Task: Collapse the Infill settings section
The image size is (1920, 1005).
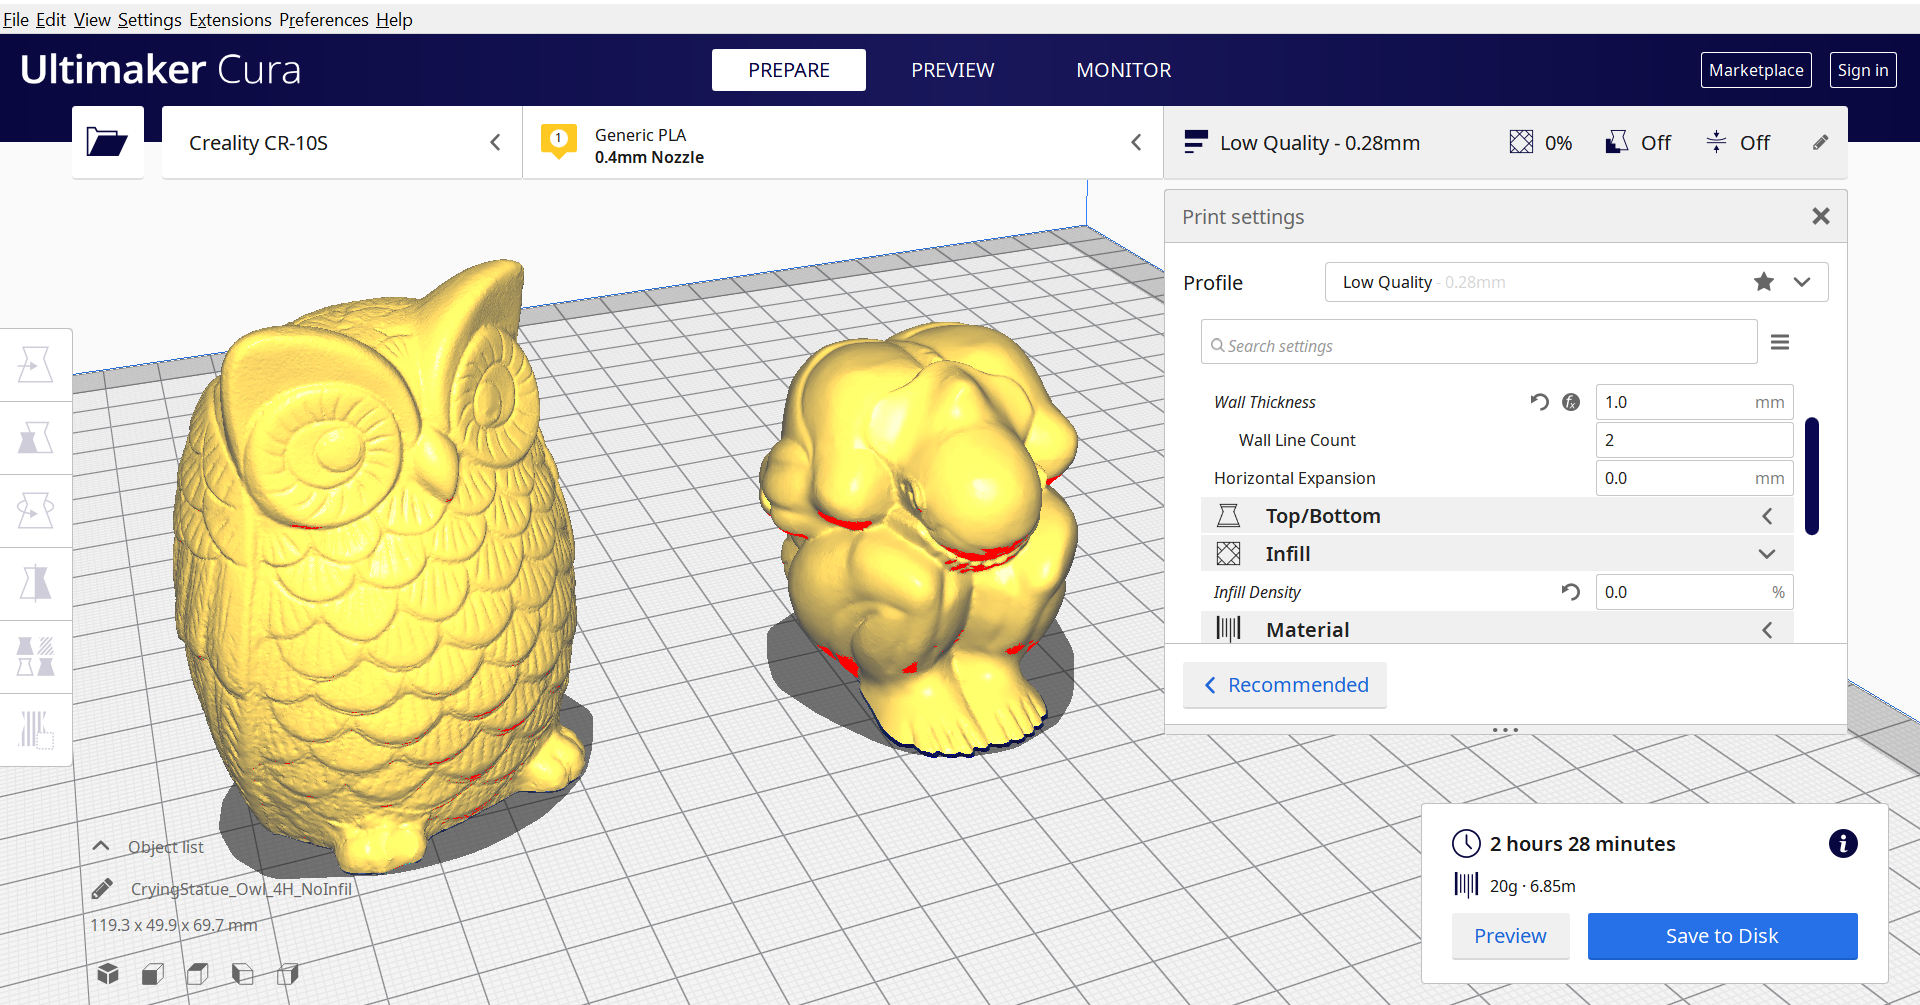Action: coord(1497,554)
